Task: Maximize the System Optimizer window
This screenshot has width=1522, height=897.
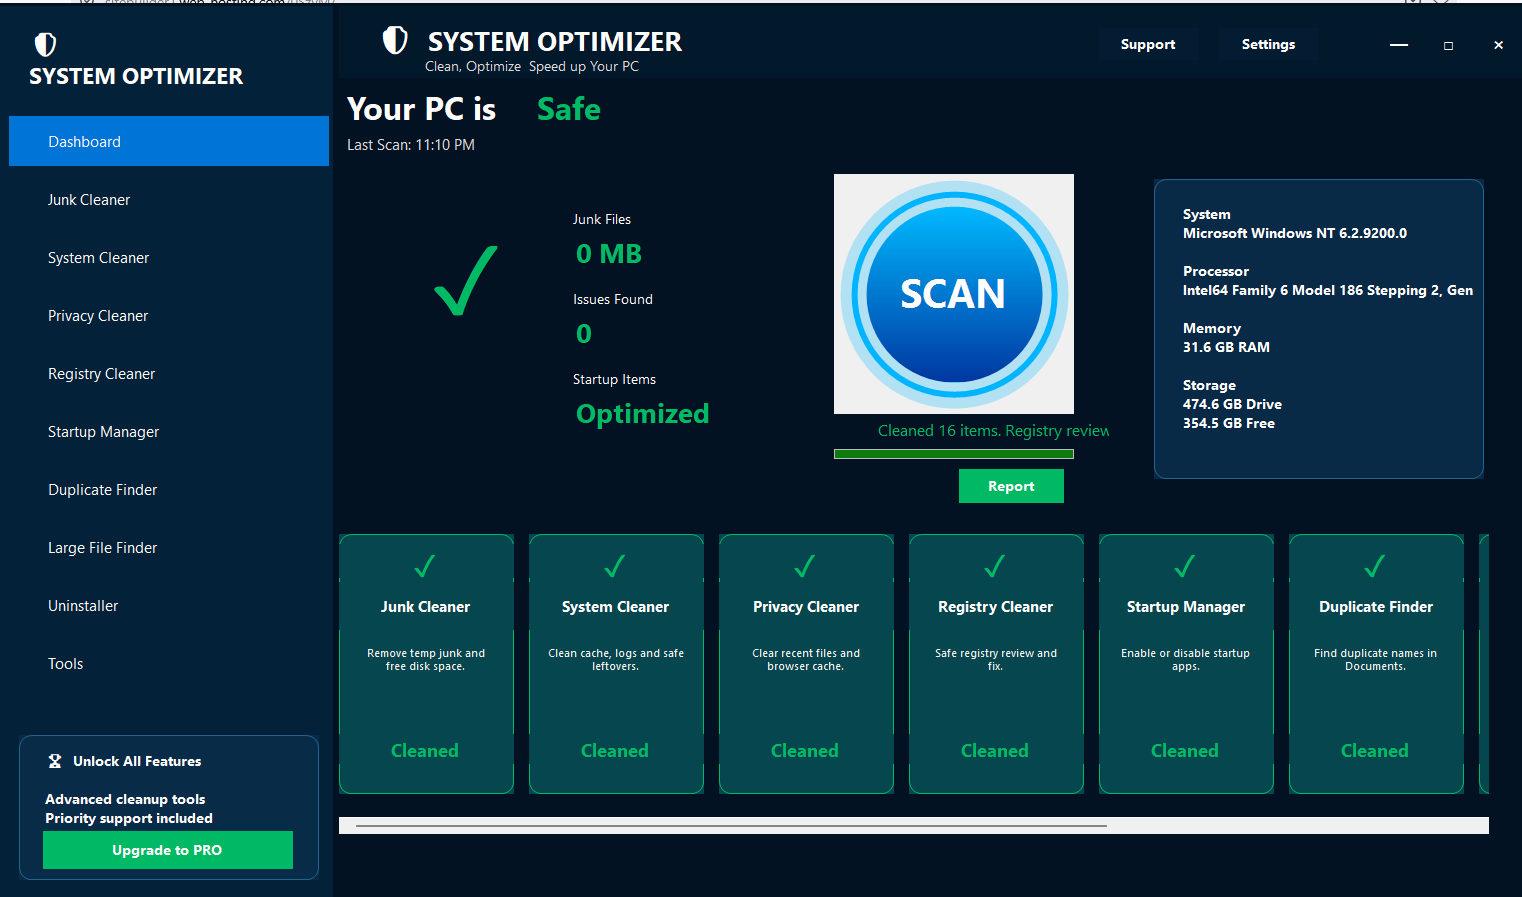Action: [x=1448, y=45]
